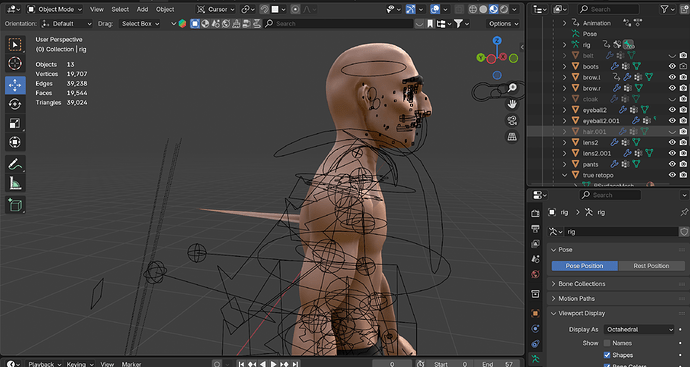Toggle camera view icon in viewport

pyautogui.click(x=512, y=121)
